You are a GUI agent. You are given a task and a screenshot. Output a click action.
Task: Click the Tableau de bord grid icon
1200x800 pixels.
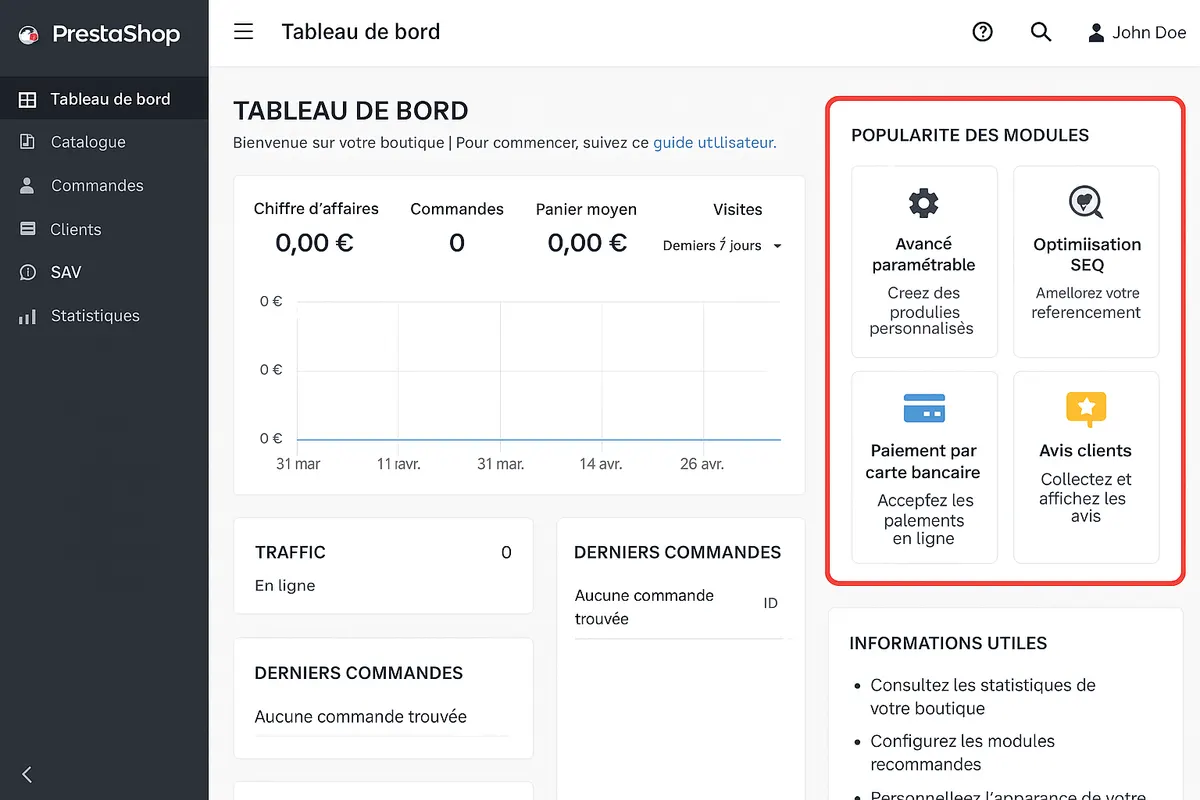(28, 99)
